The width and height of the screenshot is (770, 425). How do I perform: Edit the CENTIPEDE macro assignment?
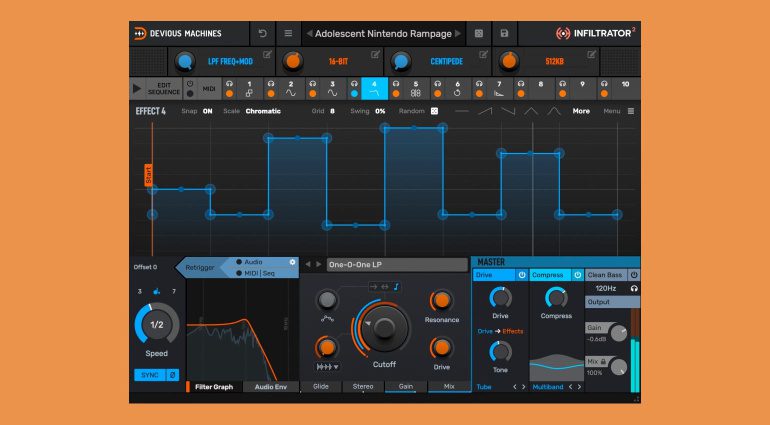coord(483,55)
